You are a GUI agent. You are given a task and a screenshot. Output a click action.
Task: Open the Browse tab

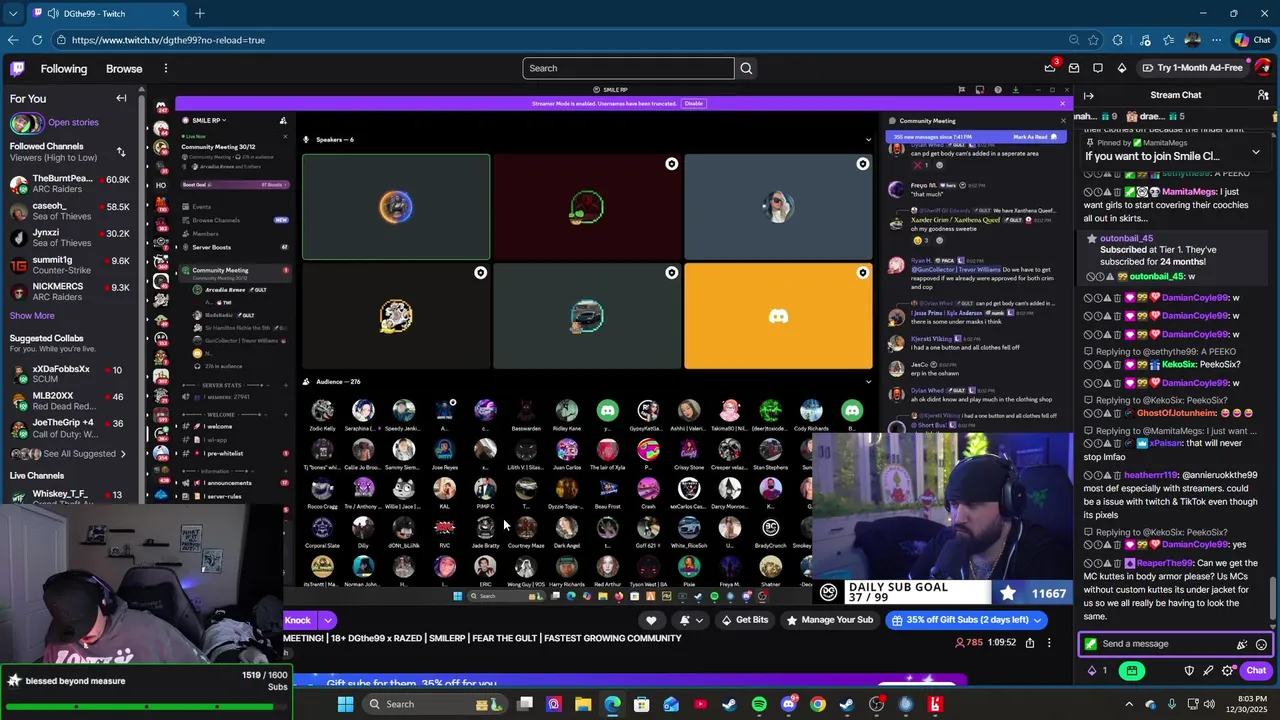[124, 68]
